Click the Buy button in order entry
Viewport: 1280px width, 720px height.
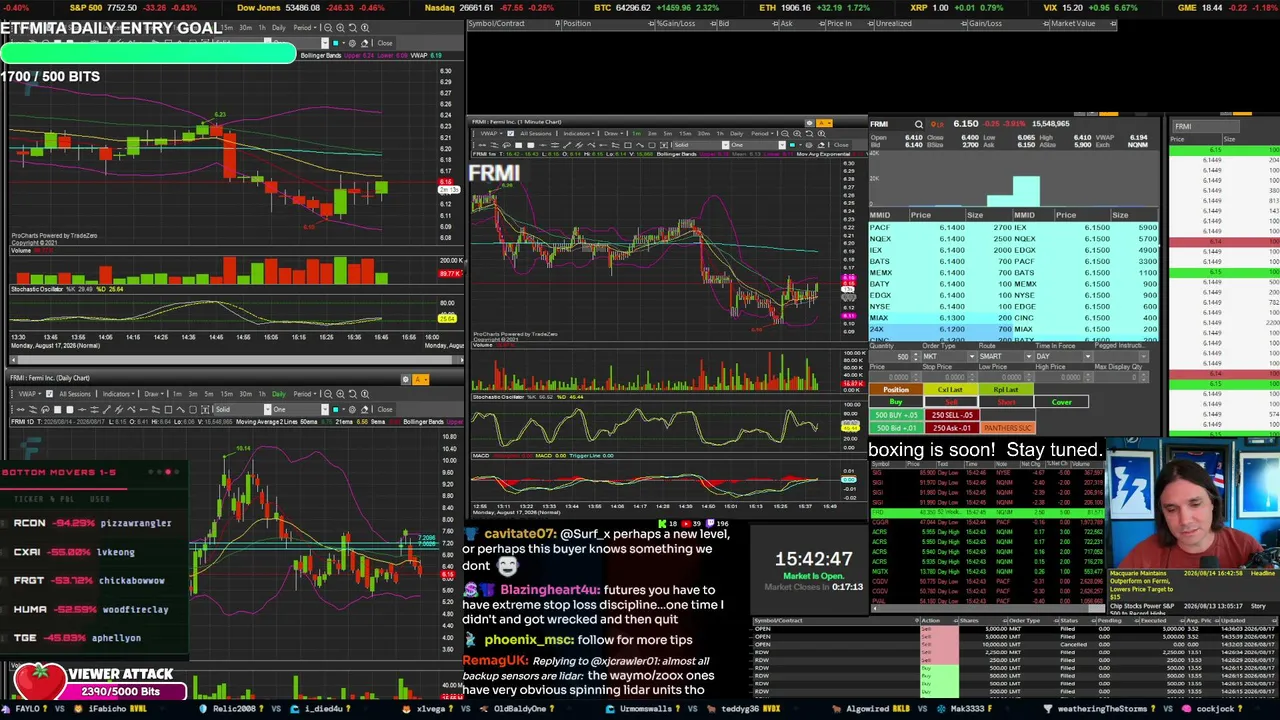896,402
